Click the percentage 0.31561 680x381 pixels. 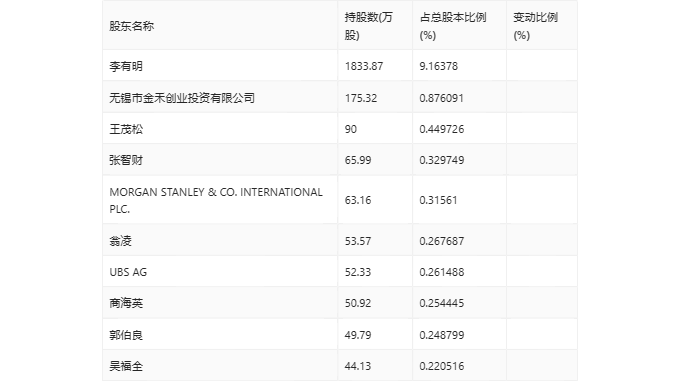click(438, 200)
